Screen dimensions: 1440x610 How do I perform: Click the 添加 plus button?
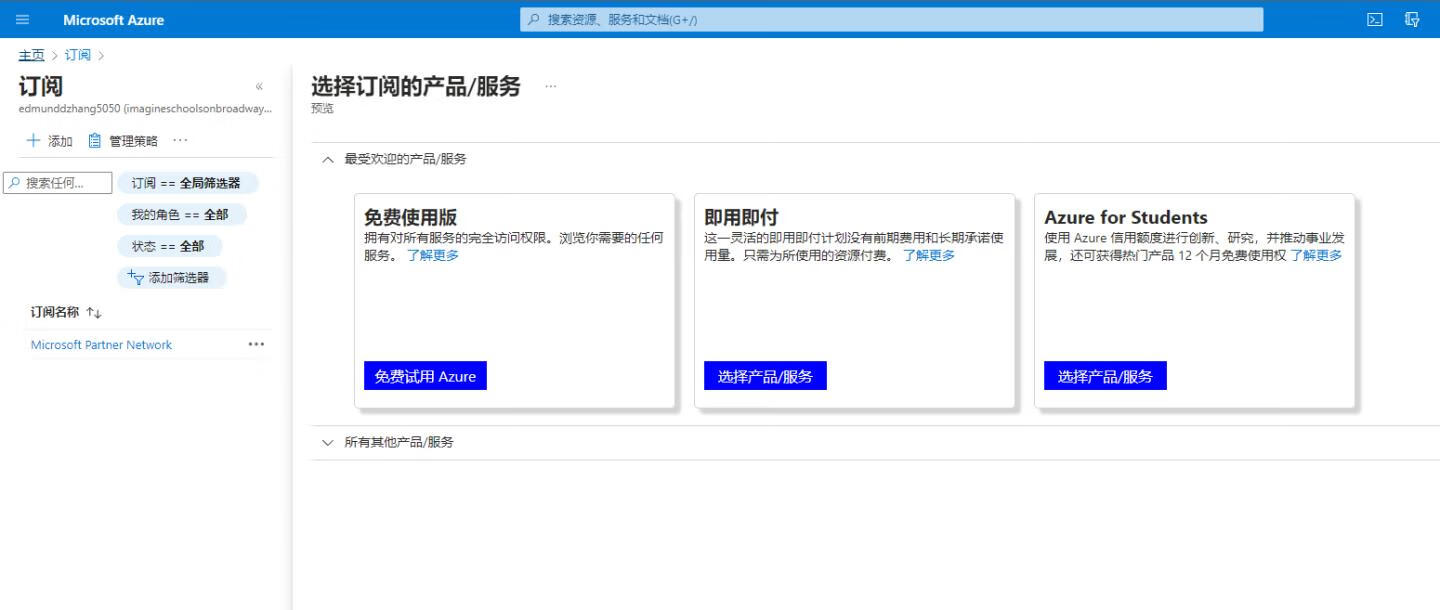(x=49, y=141)
